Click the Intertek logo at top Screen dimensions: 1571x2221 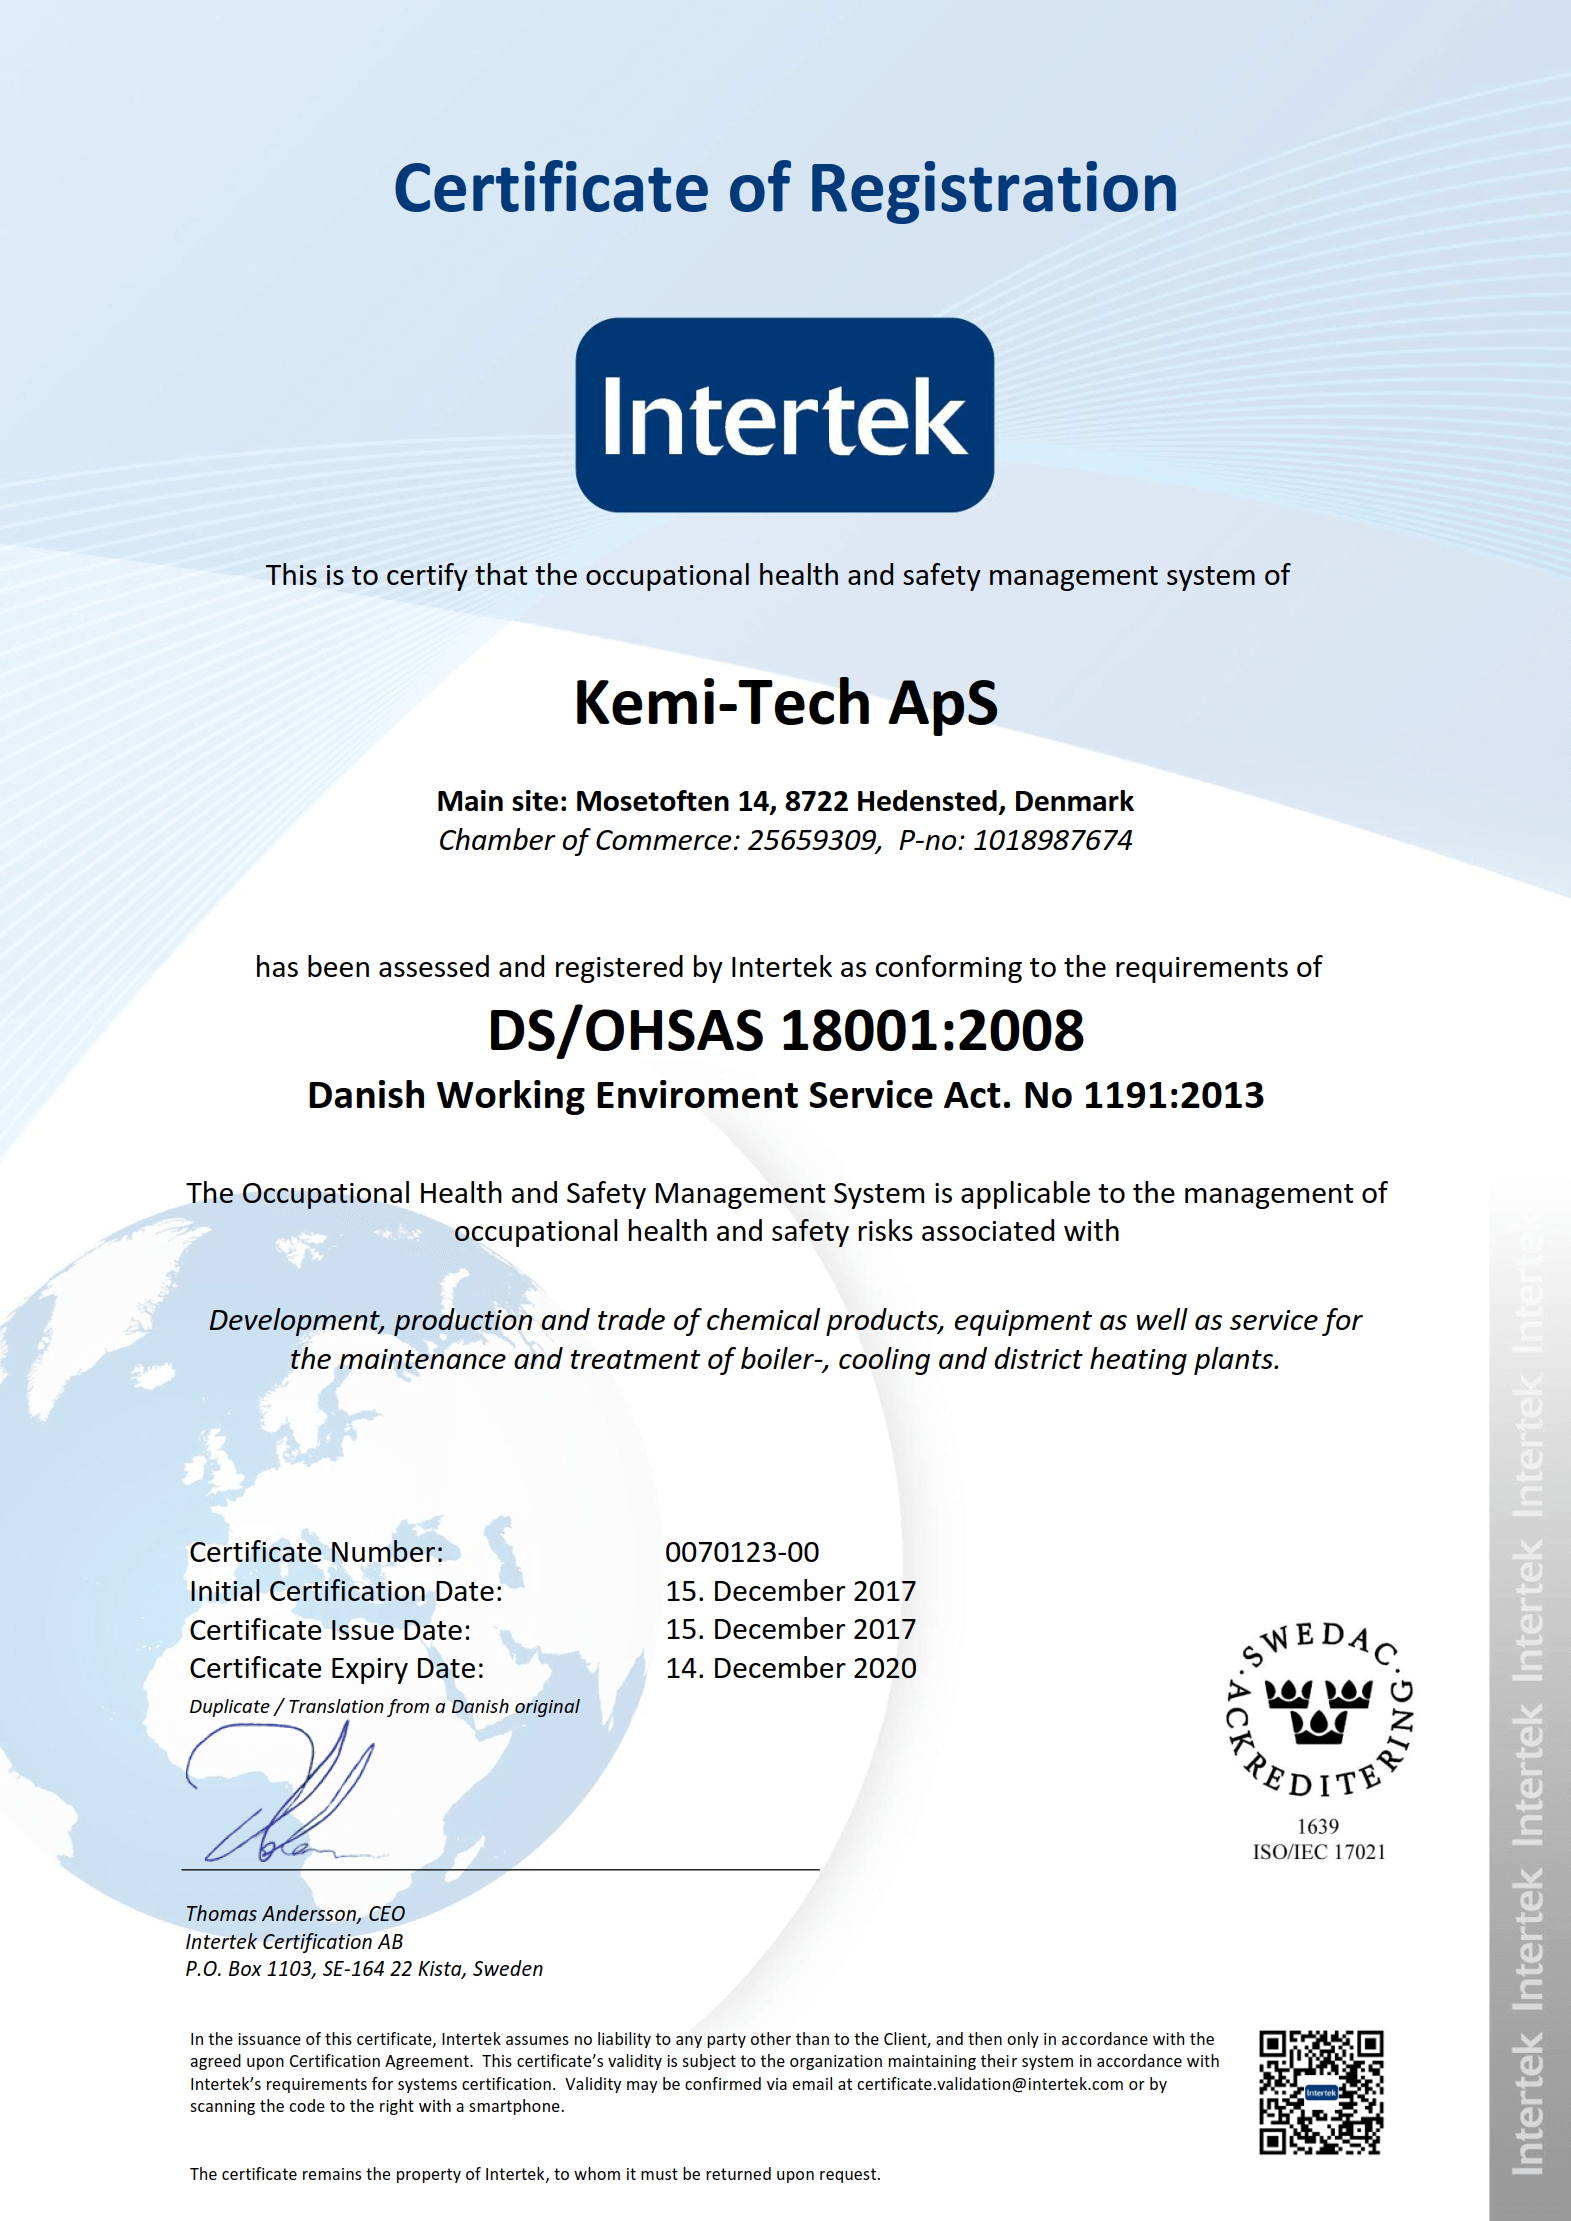click(x=784, y=415)
